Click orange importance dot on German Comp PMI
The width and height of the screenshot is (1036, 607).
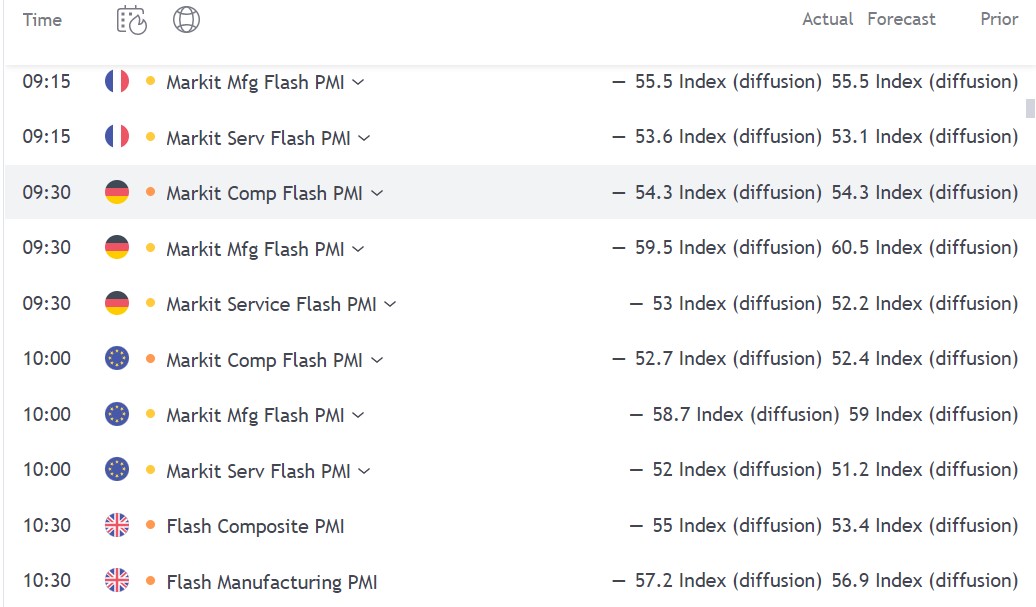coord(150,192)
